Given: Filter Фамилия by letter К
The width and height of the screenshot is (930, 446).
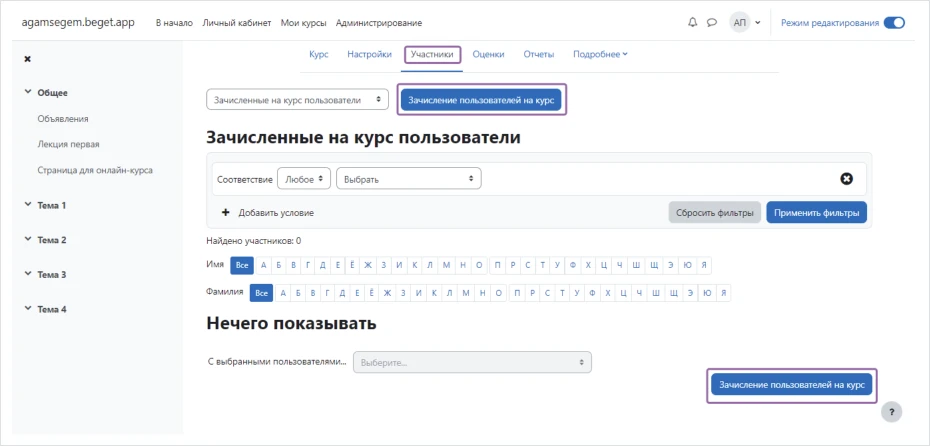Looking at the screenshot, I should click(x=434, y=292).
